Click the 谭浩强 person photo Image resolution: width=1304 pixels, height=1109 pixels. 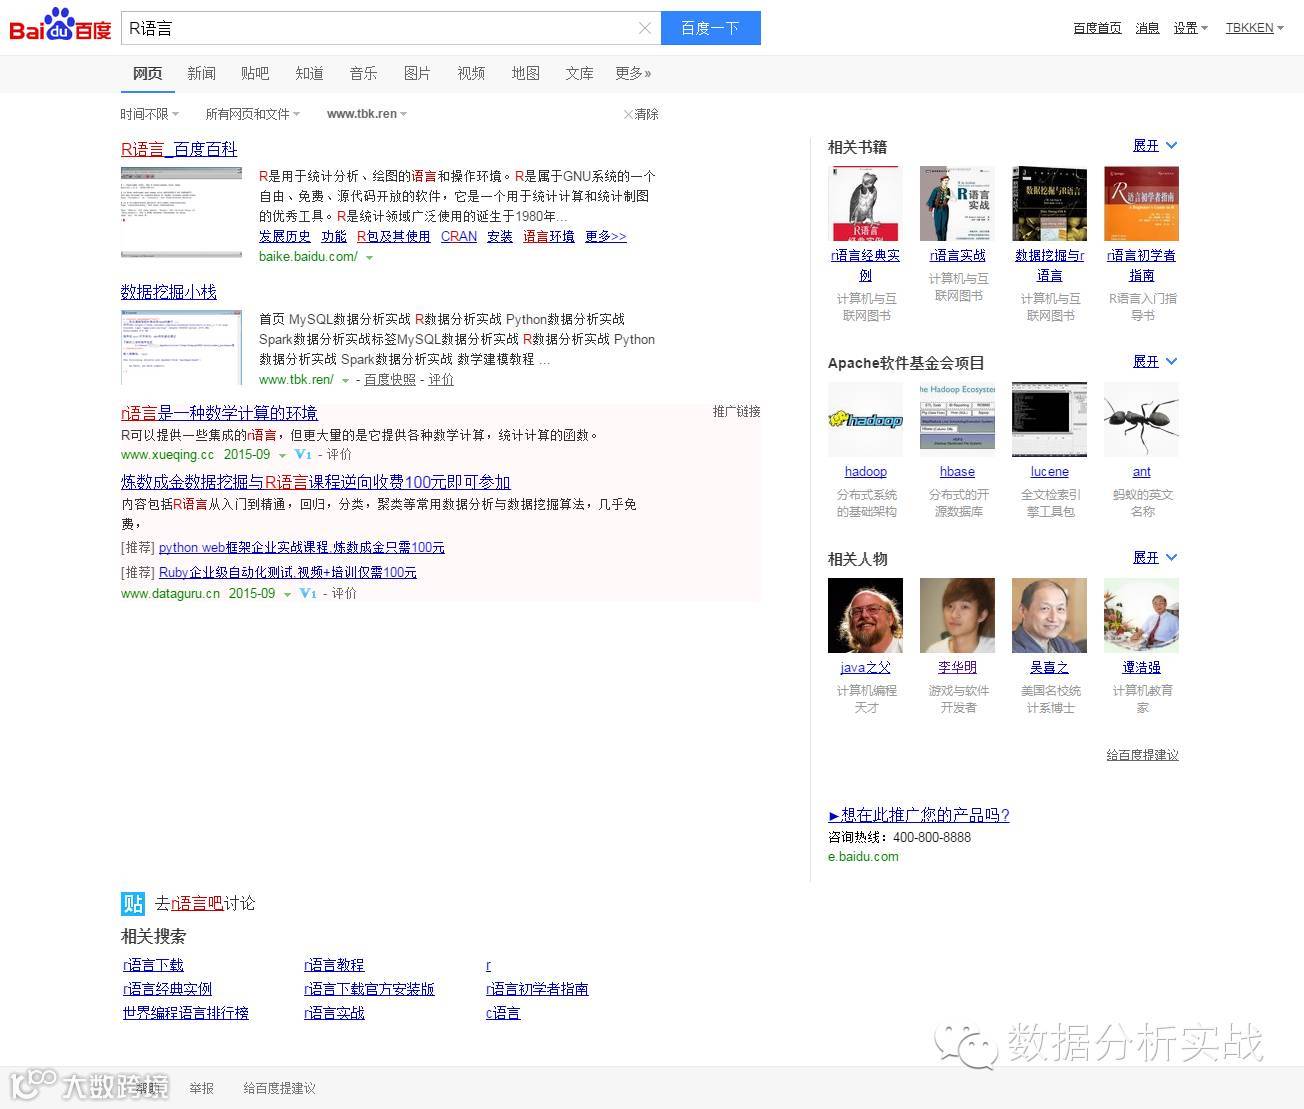[x=1142, y=615]
